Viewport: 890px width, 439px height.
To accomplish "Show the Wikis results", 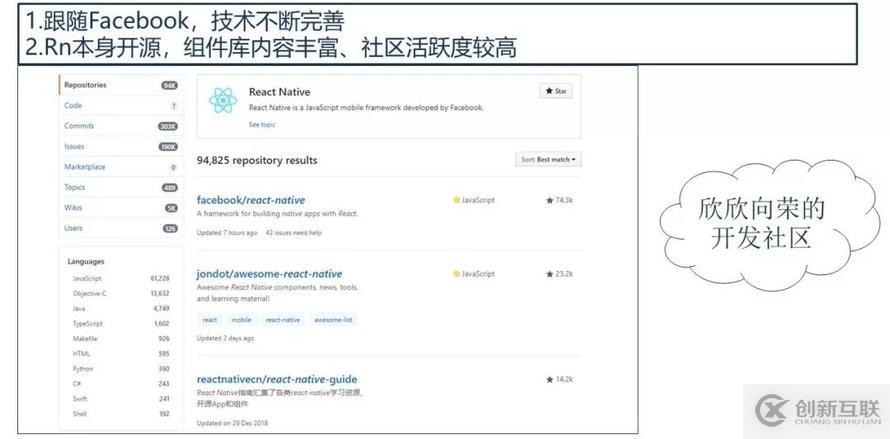I will tap(121, 208).
